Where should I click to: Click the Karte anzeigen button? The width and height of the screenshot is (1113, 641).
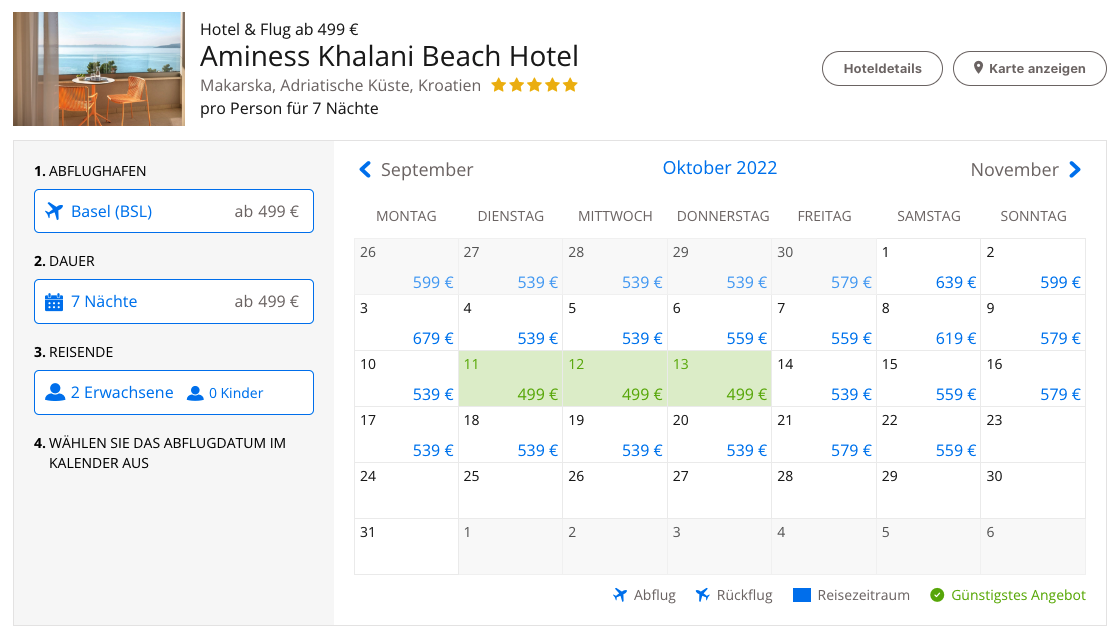pos(1030,69)
